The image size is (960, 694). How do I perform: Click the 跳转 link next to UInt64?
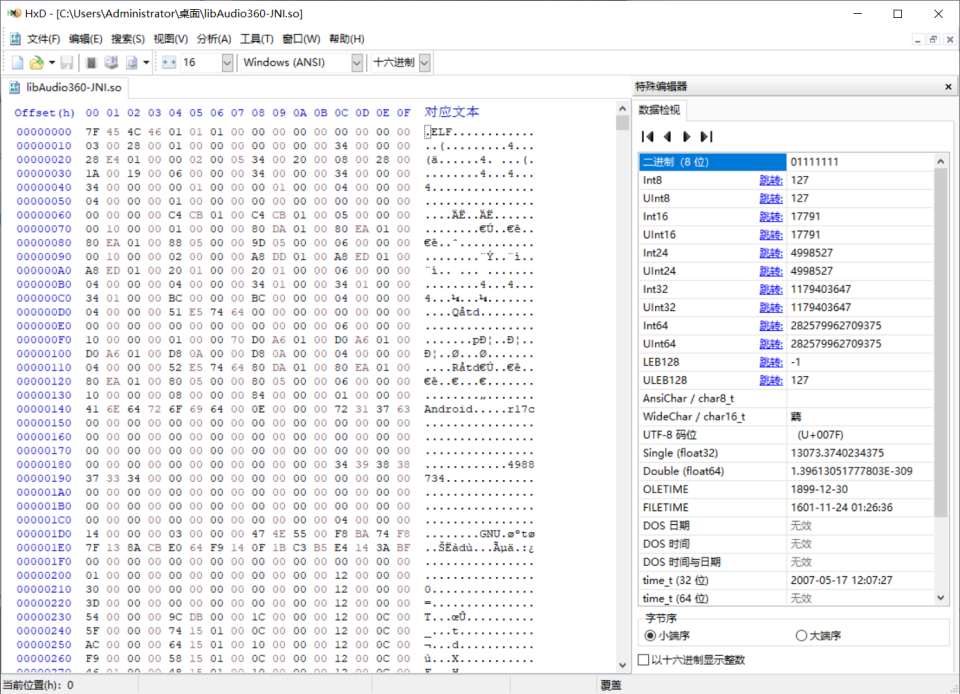[770, 343]
